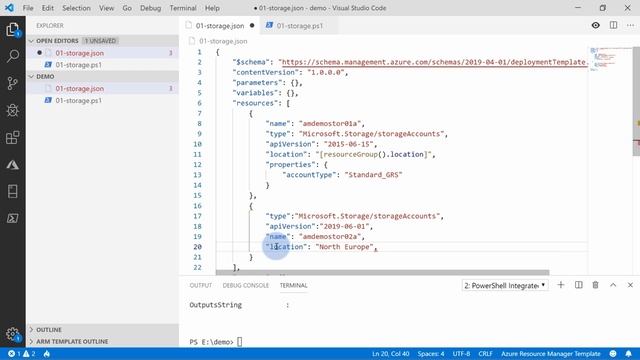Collapse the OPEN EDITORS section

pos(102,41)
